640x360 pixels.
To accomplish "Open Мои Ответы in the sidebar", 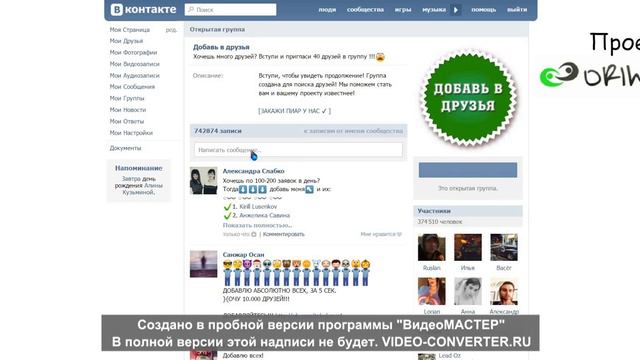I will 127,121.
